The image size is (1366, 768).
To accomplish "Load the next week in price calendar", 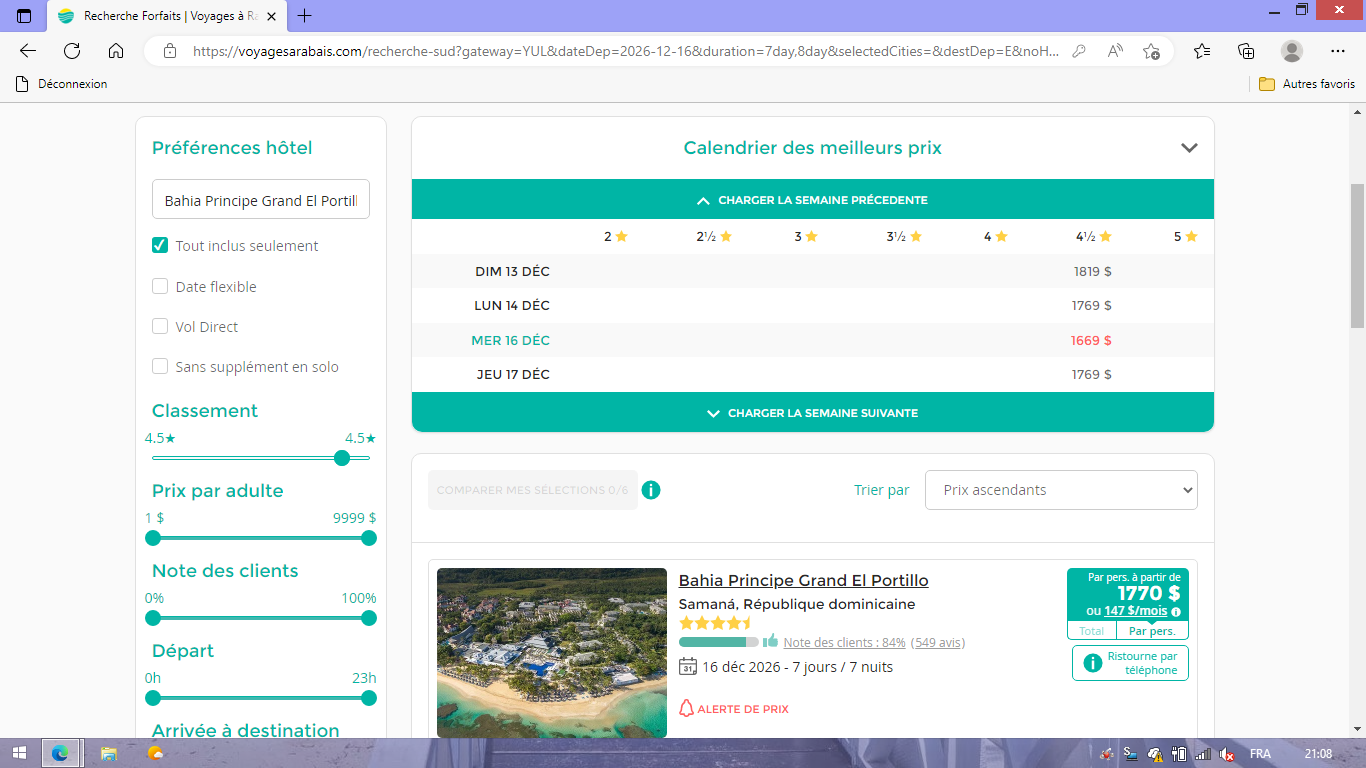I will (x=813, y=413).
